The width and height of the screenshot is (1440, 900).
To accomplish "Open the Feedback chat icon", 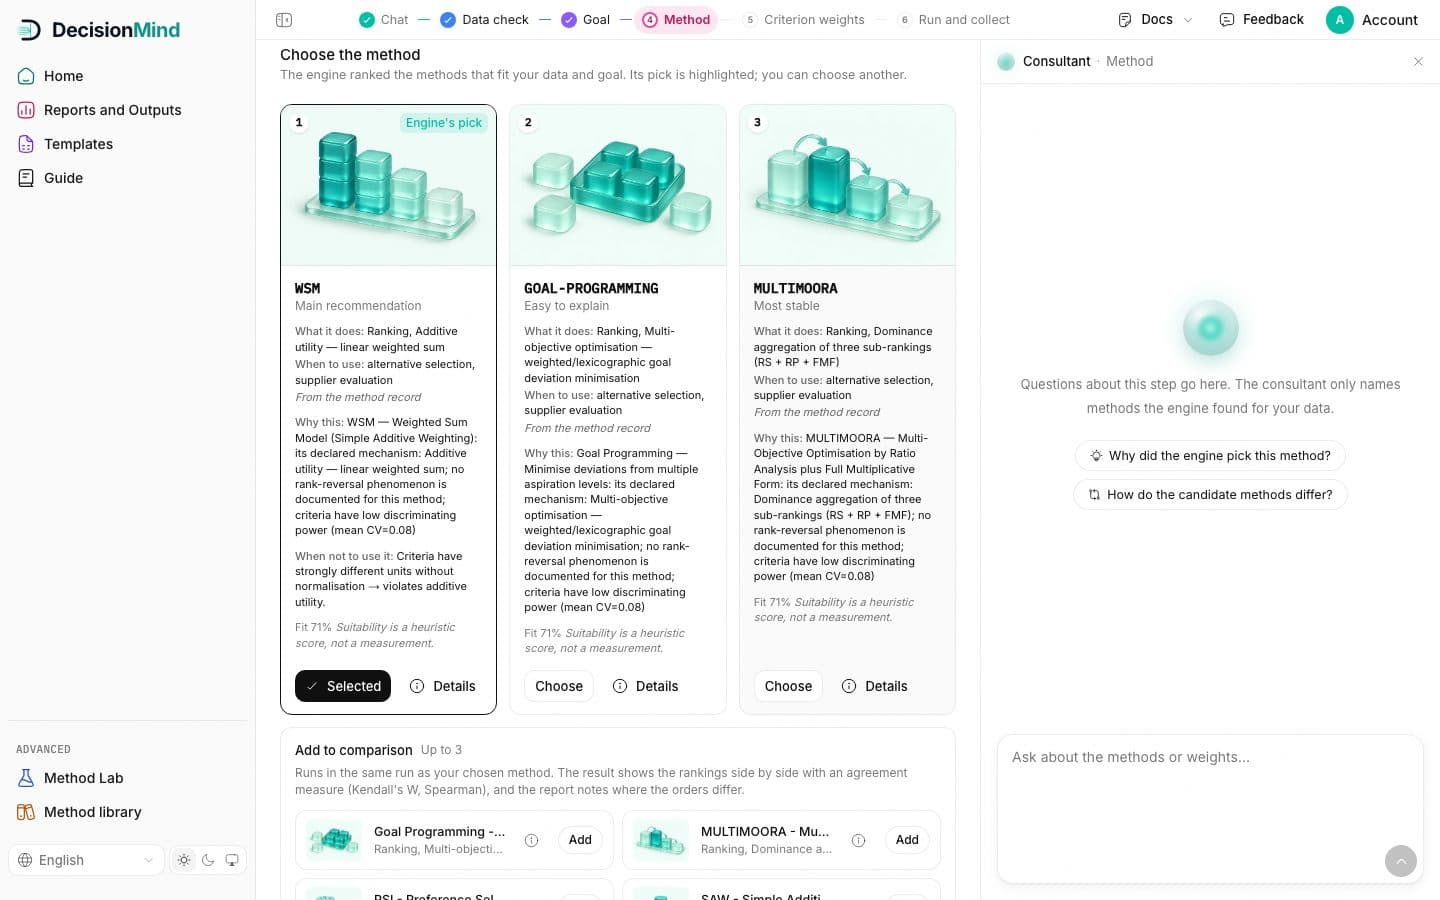I will (x=1227, y=20).
